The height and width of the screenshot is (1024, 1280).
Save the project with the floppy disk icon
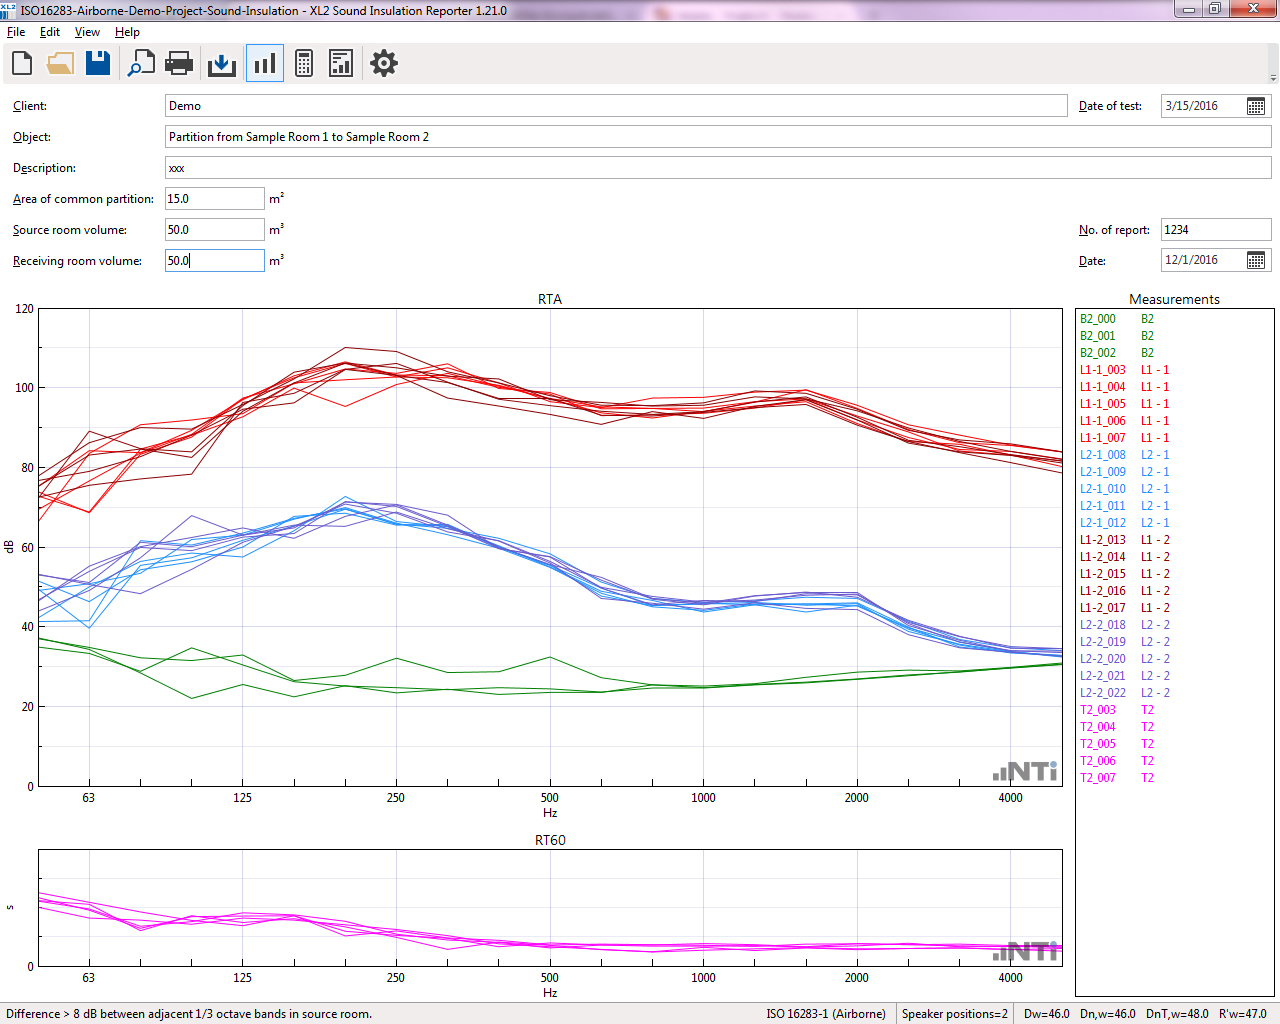98,64
